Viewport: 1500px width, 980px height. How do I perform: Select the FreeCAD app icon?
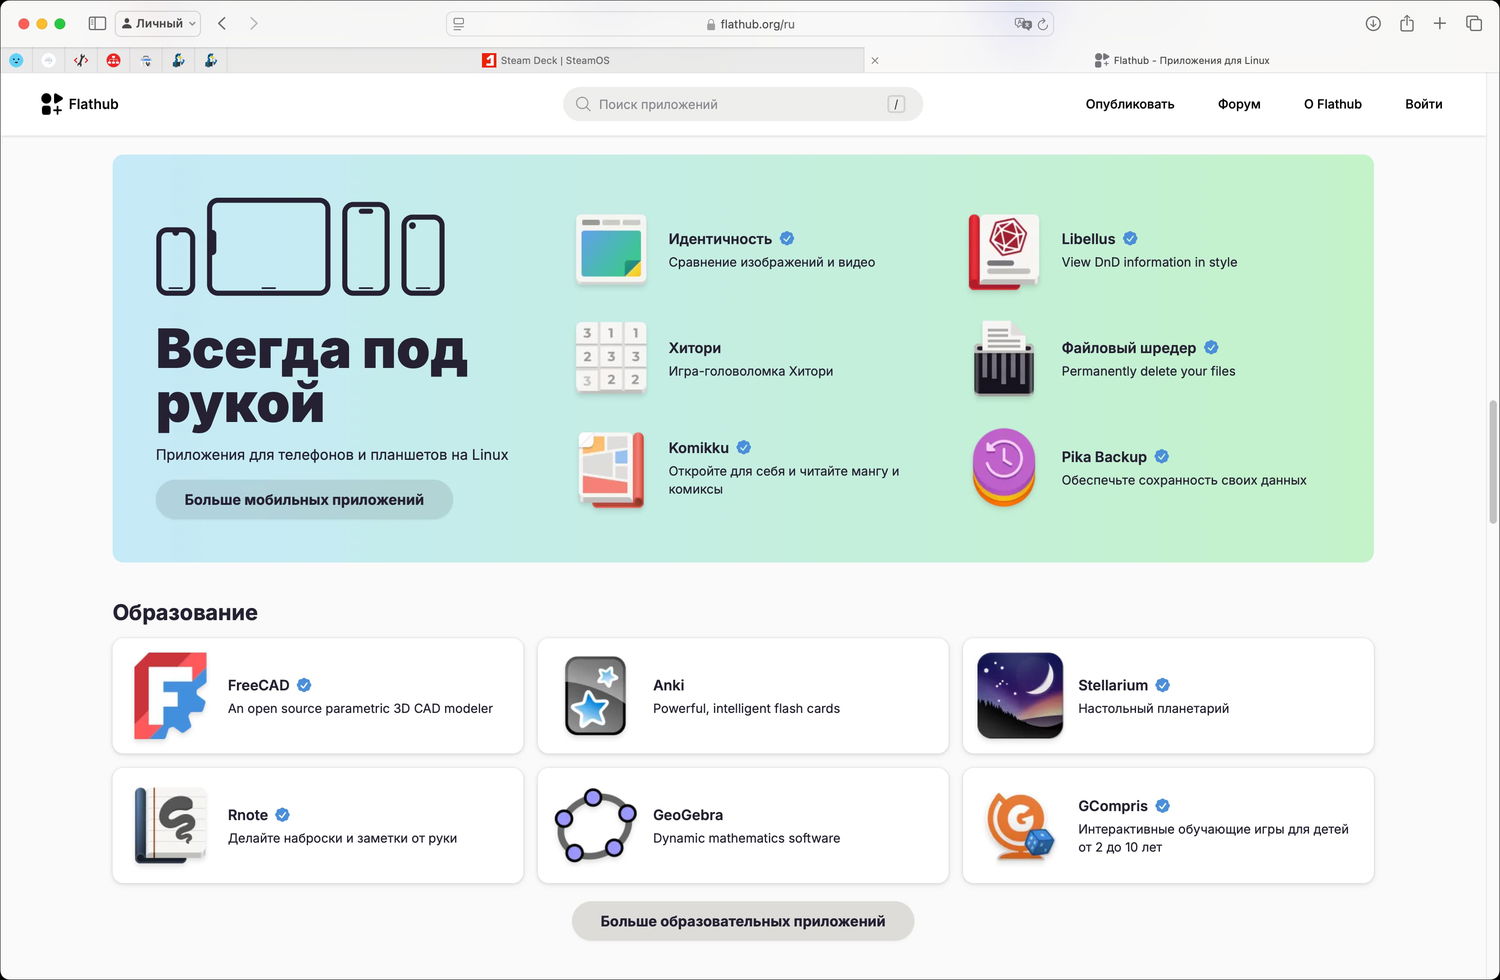point(168,696)
